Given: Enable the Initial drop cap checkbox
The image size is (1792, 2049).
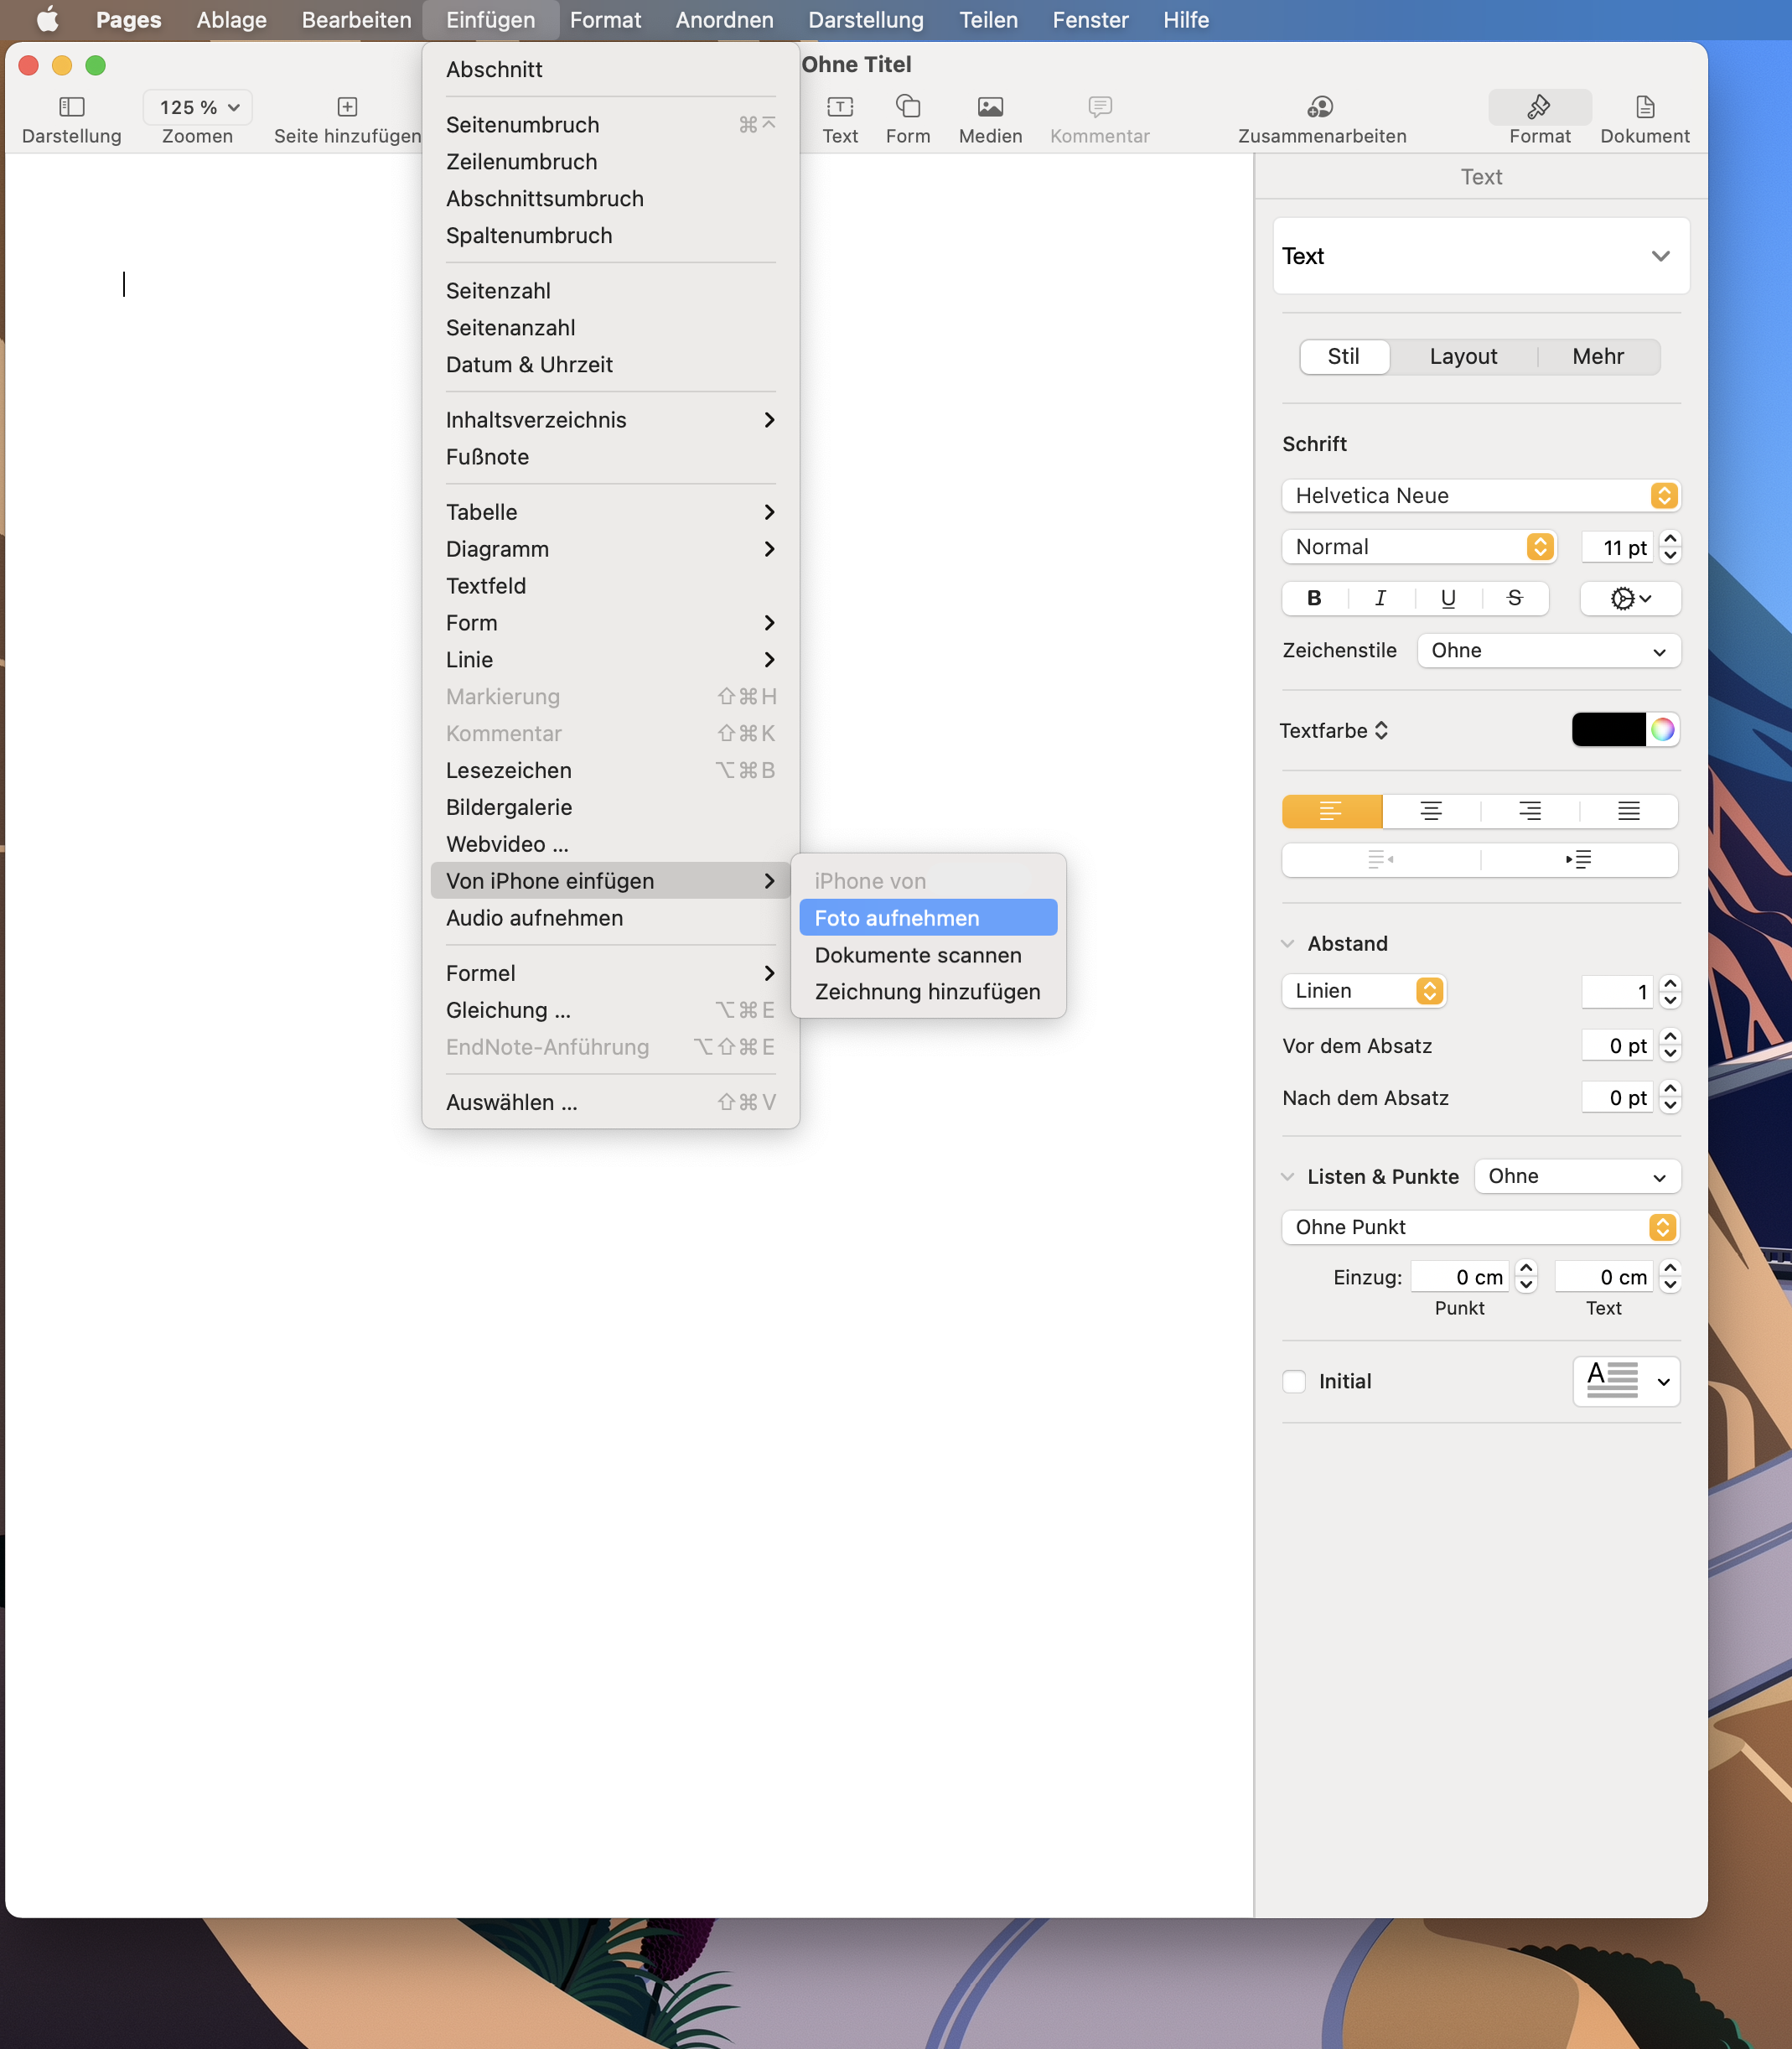Looking at the screenshot, I should (x=1294, y=1381).
